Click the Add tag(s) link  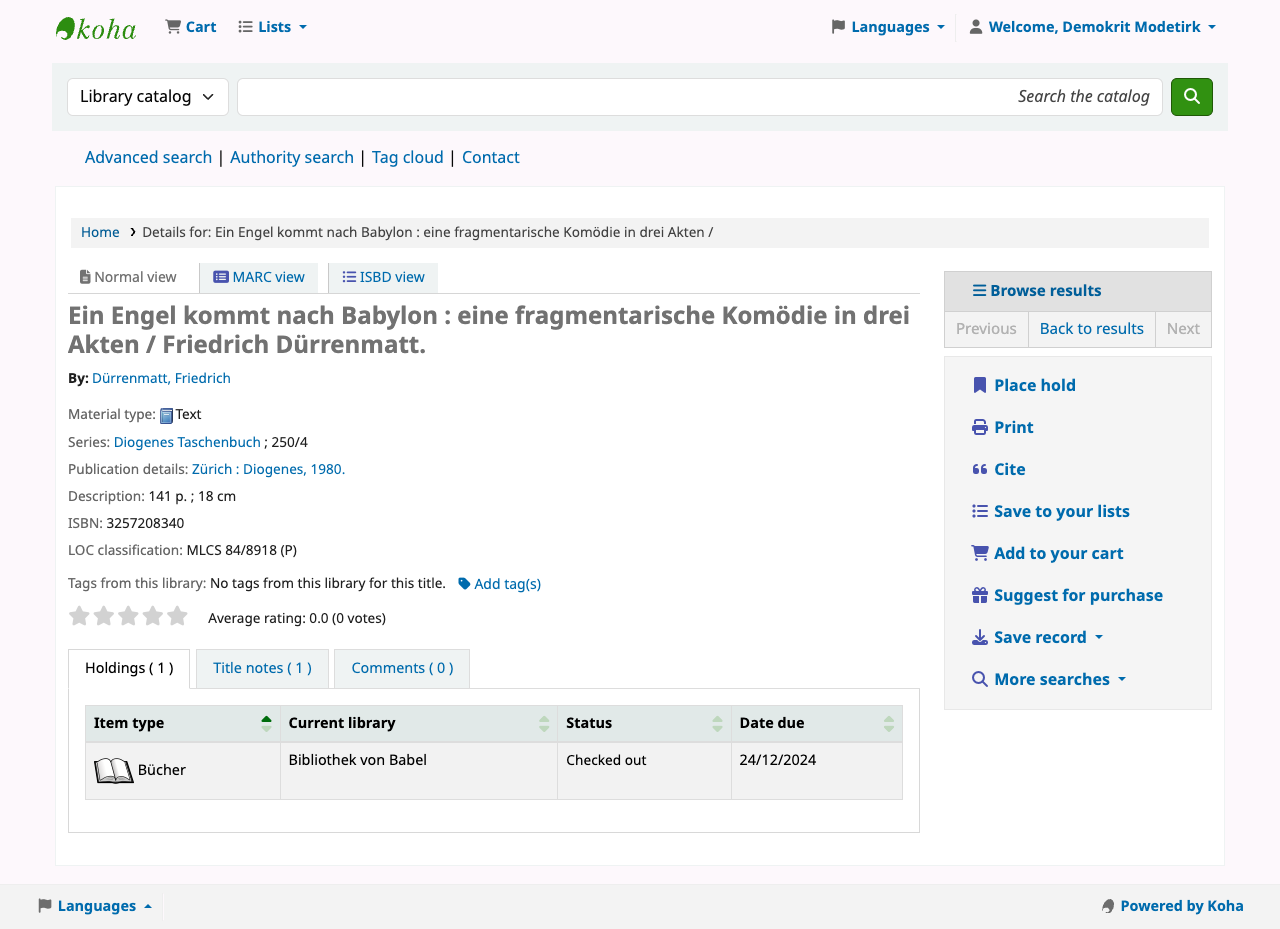(x=500, y=585)
